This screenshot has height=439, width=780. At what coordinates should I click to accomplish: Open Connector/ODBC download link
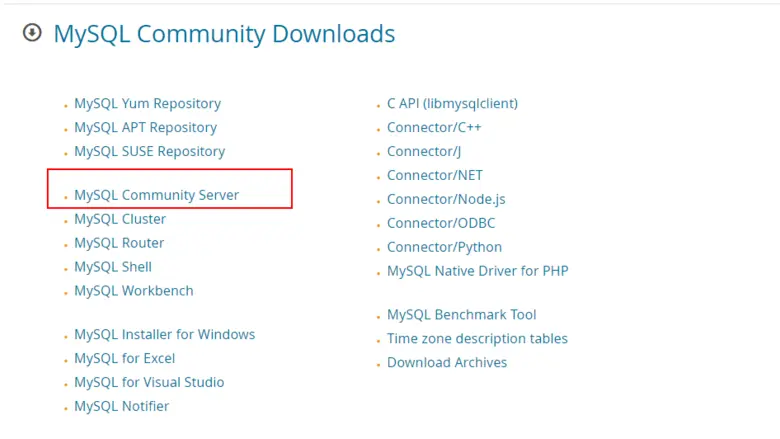[441, 223]
